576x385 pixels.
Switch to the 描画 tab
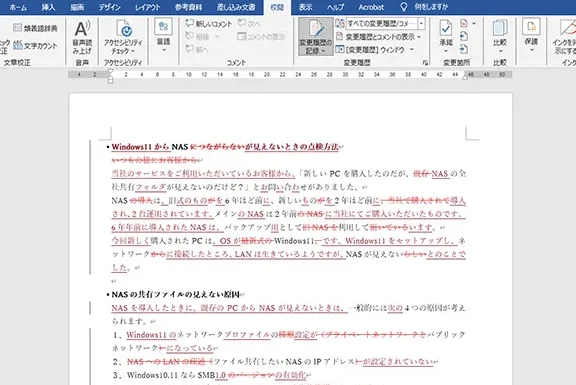point(77,7)
